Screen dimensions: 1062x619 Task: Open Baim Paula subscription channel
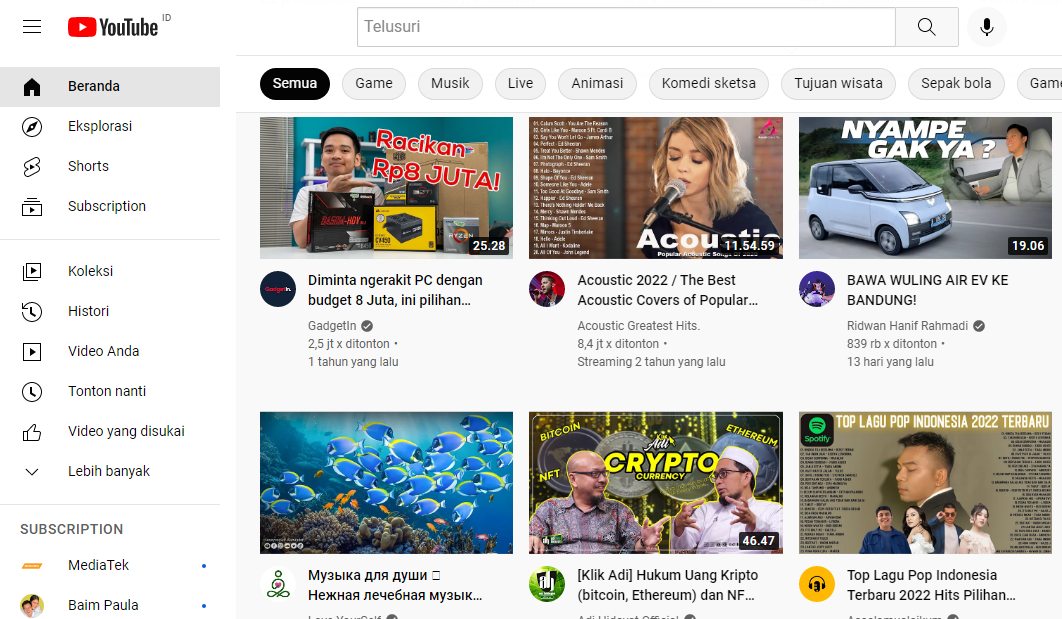pos(110,605)
